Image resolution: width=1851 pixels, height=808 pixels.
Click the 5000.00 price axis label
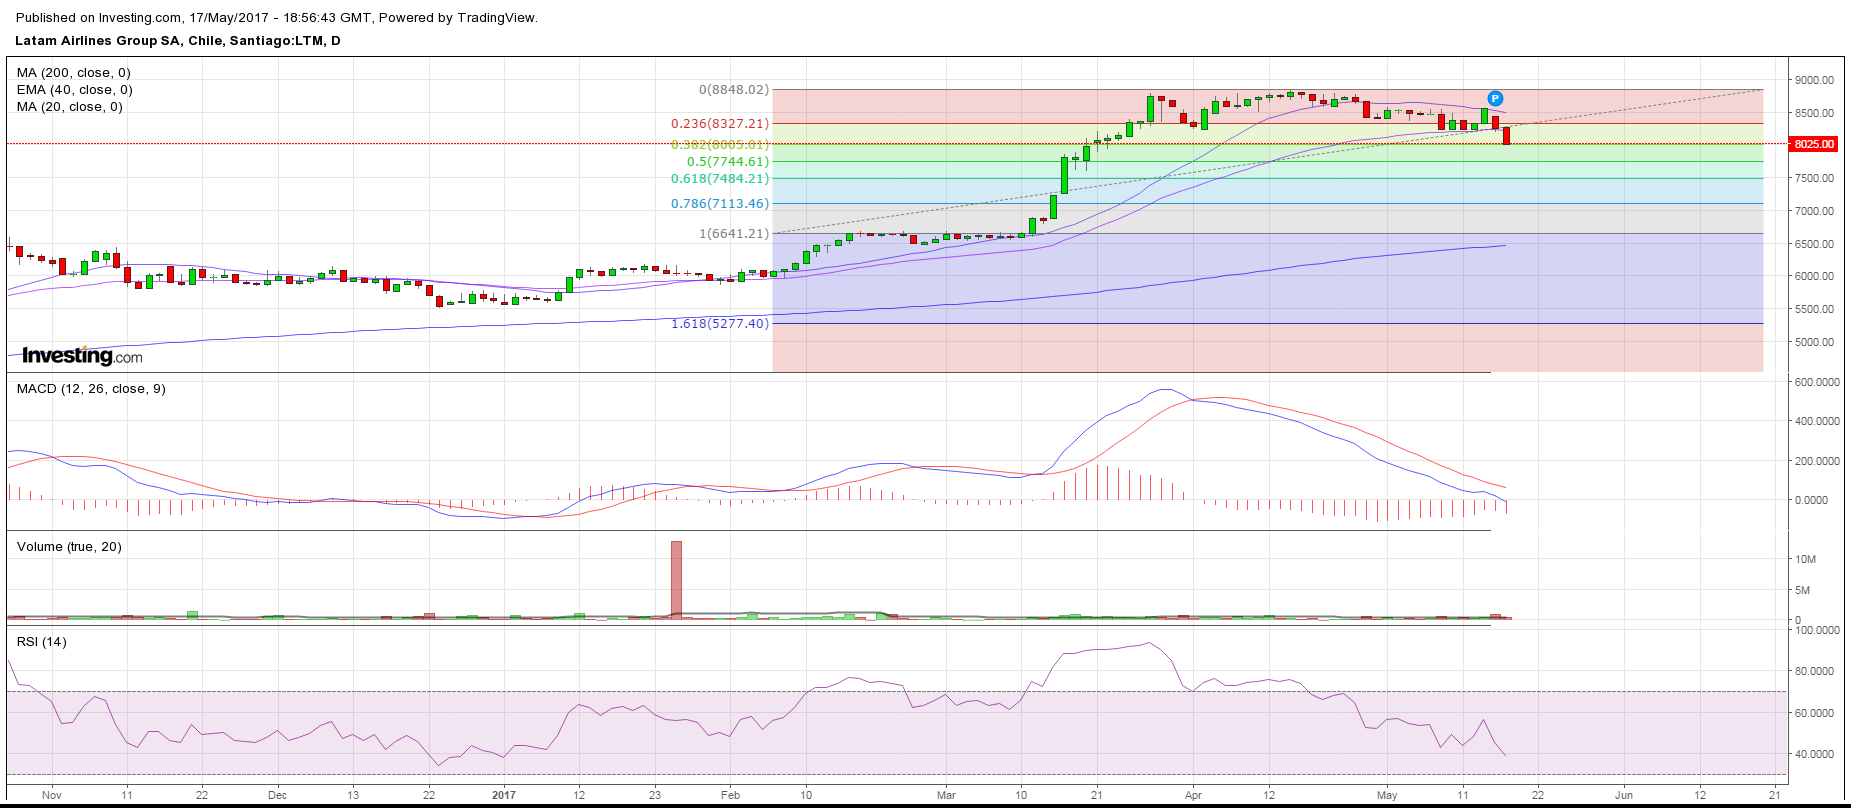1814,342
